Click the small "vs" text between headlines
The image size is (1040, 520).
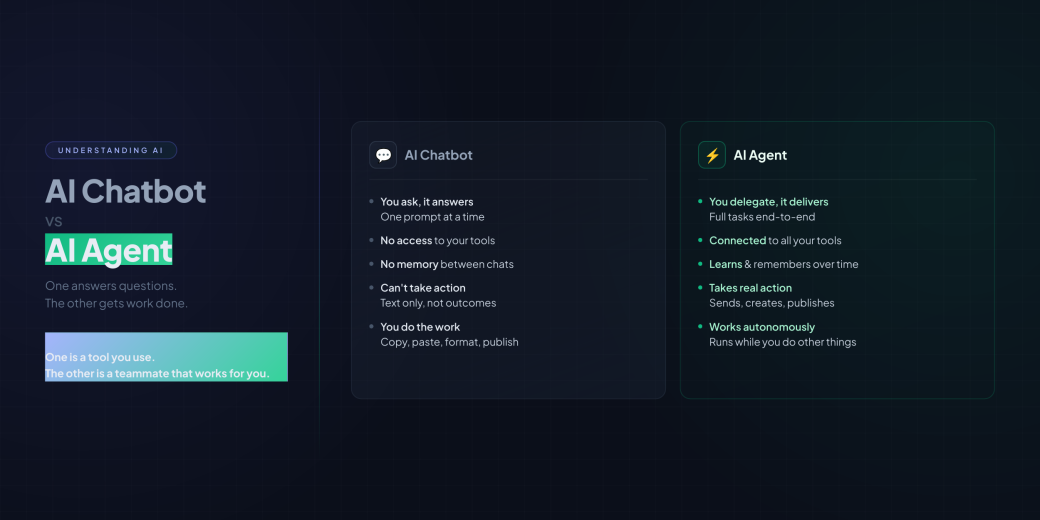pyautogui.click(x=54, y=222)
